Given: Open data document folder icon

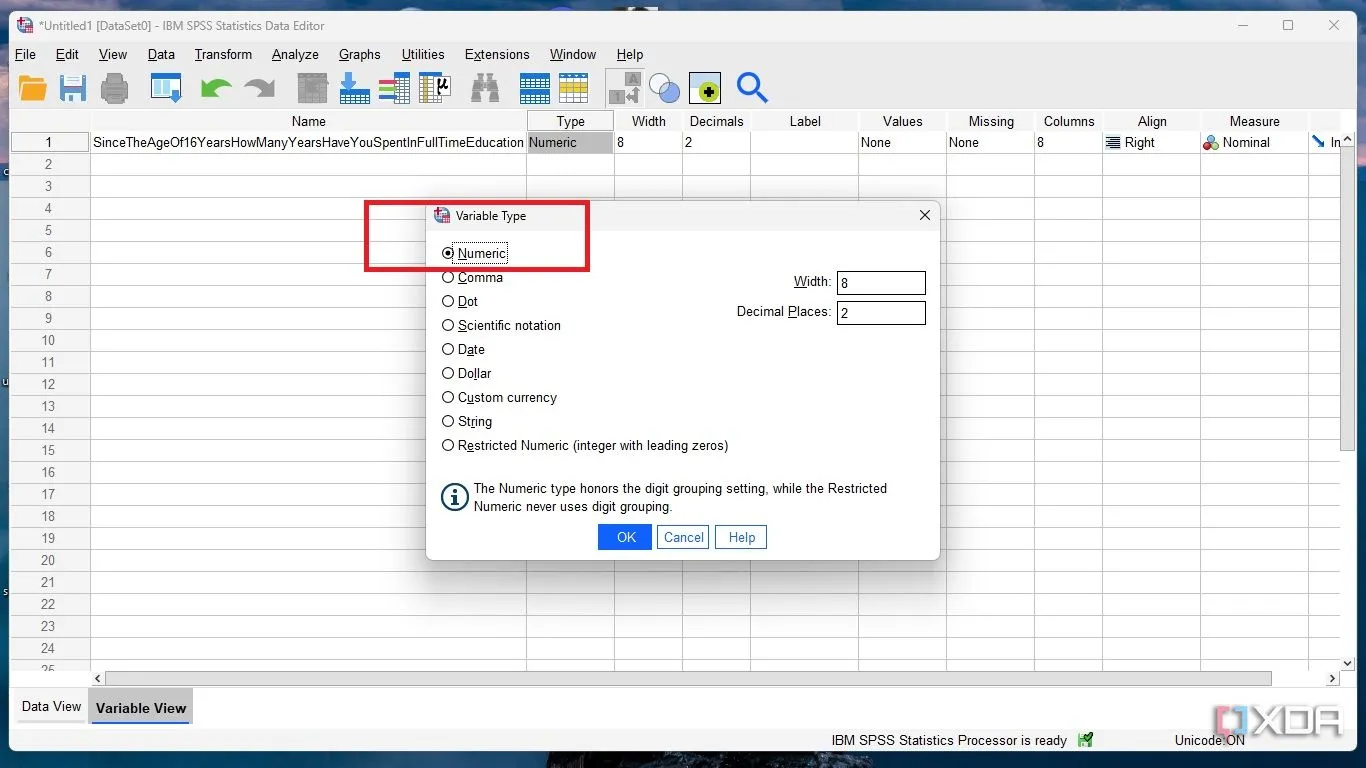Looking at the screenshot, I should click(x=33, y=88).
